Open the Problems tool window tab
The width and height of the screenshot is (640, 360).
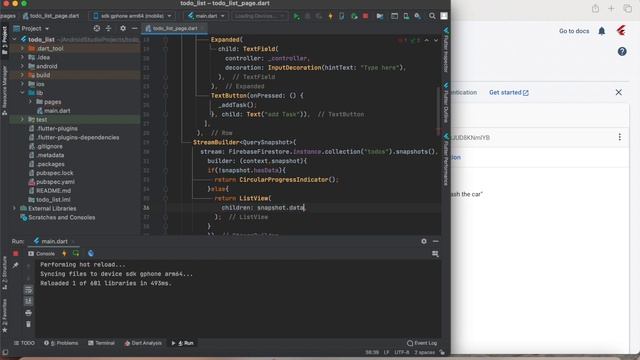61,343
